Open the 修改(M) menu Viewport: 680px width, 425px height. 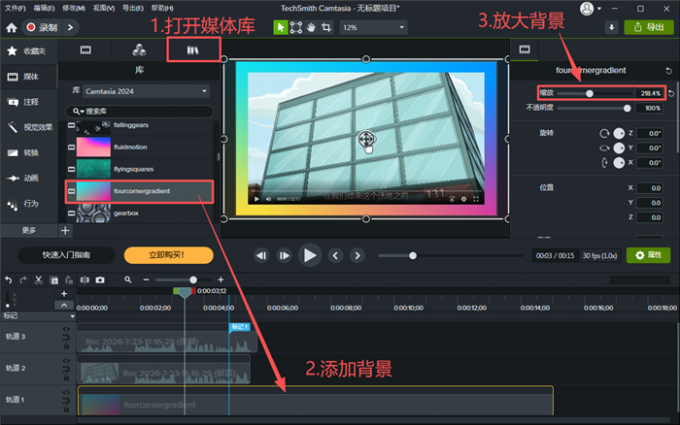tap(74, 8)
